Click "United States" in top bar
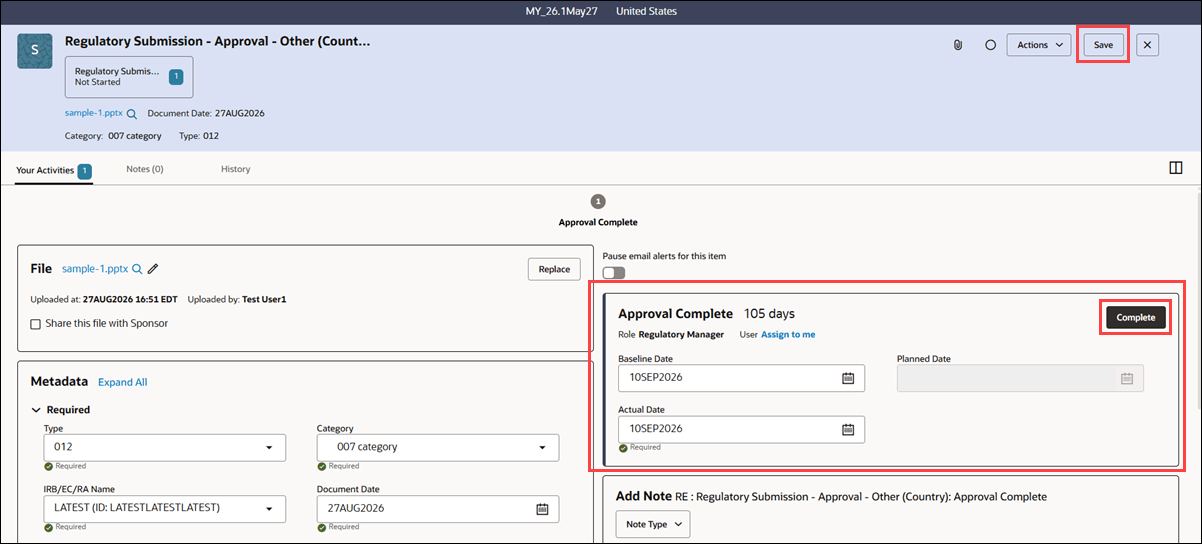 pyautogui.click(x=646, y=11)
